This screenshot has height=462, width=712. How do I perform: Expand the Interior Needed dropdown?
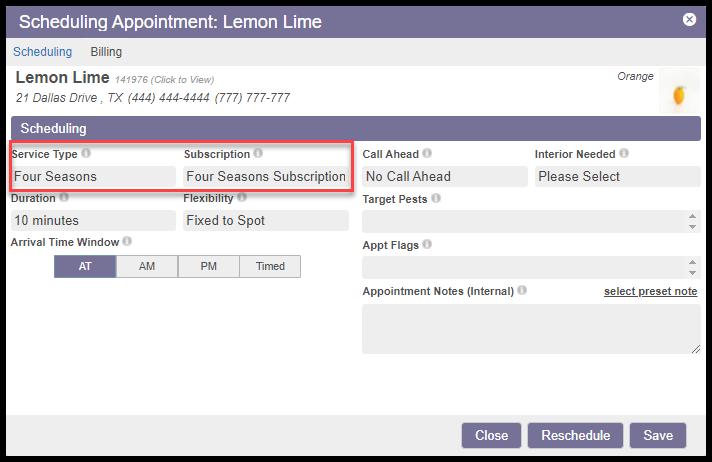(617, 177)
